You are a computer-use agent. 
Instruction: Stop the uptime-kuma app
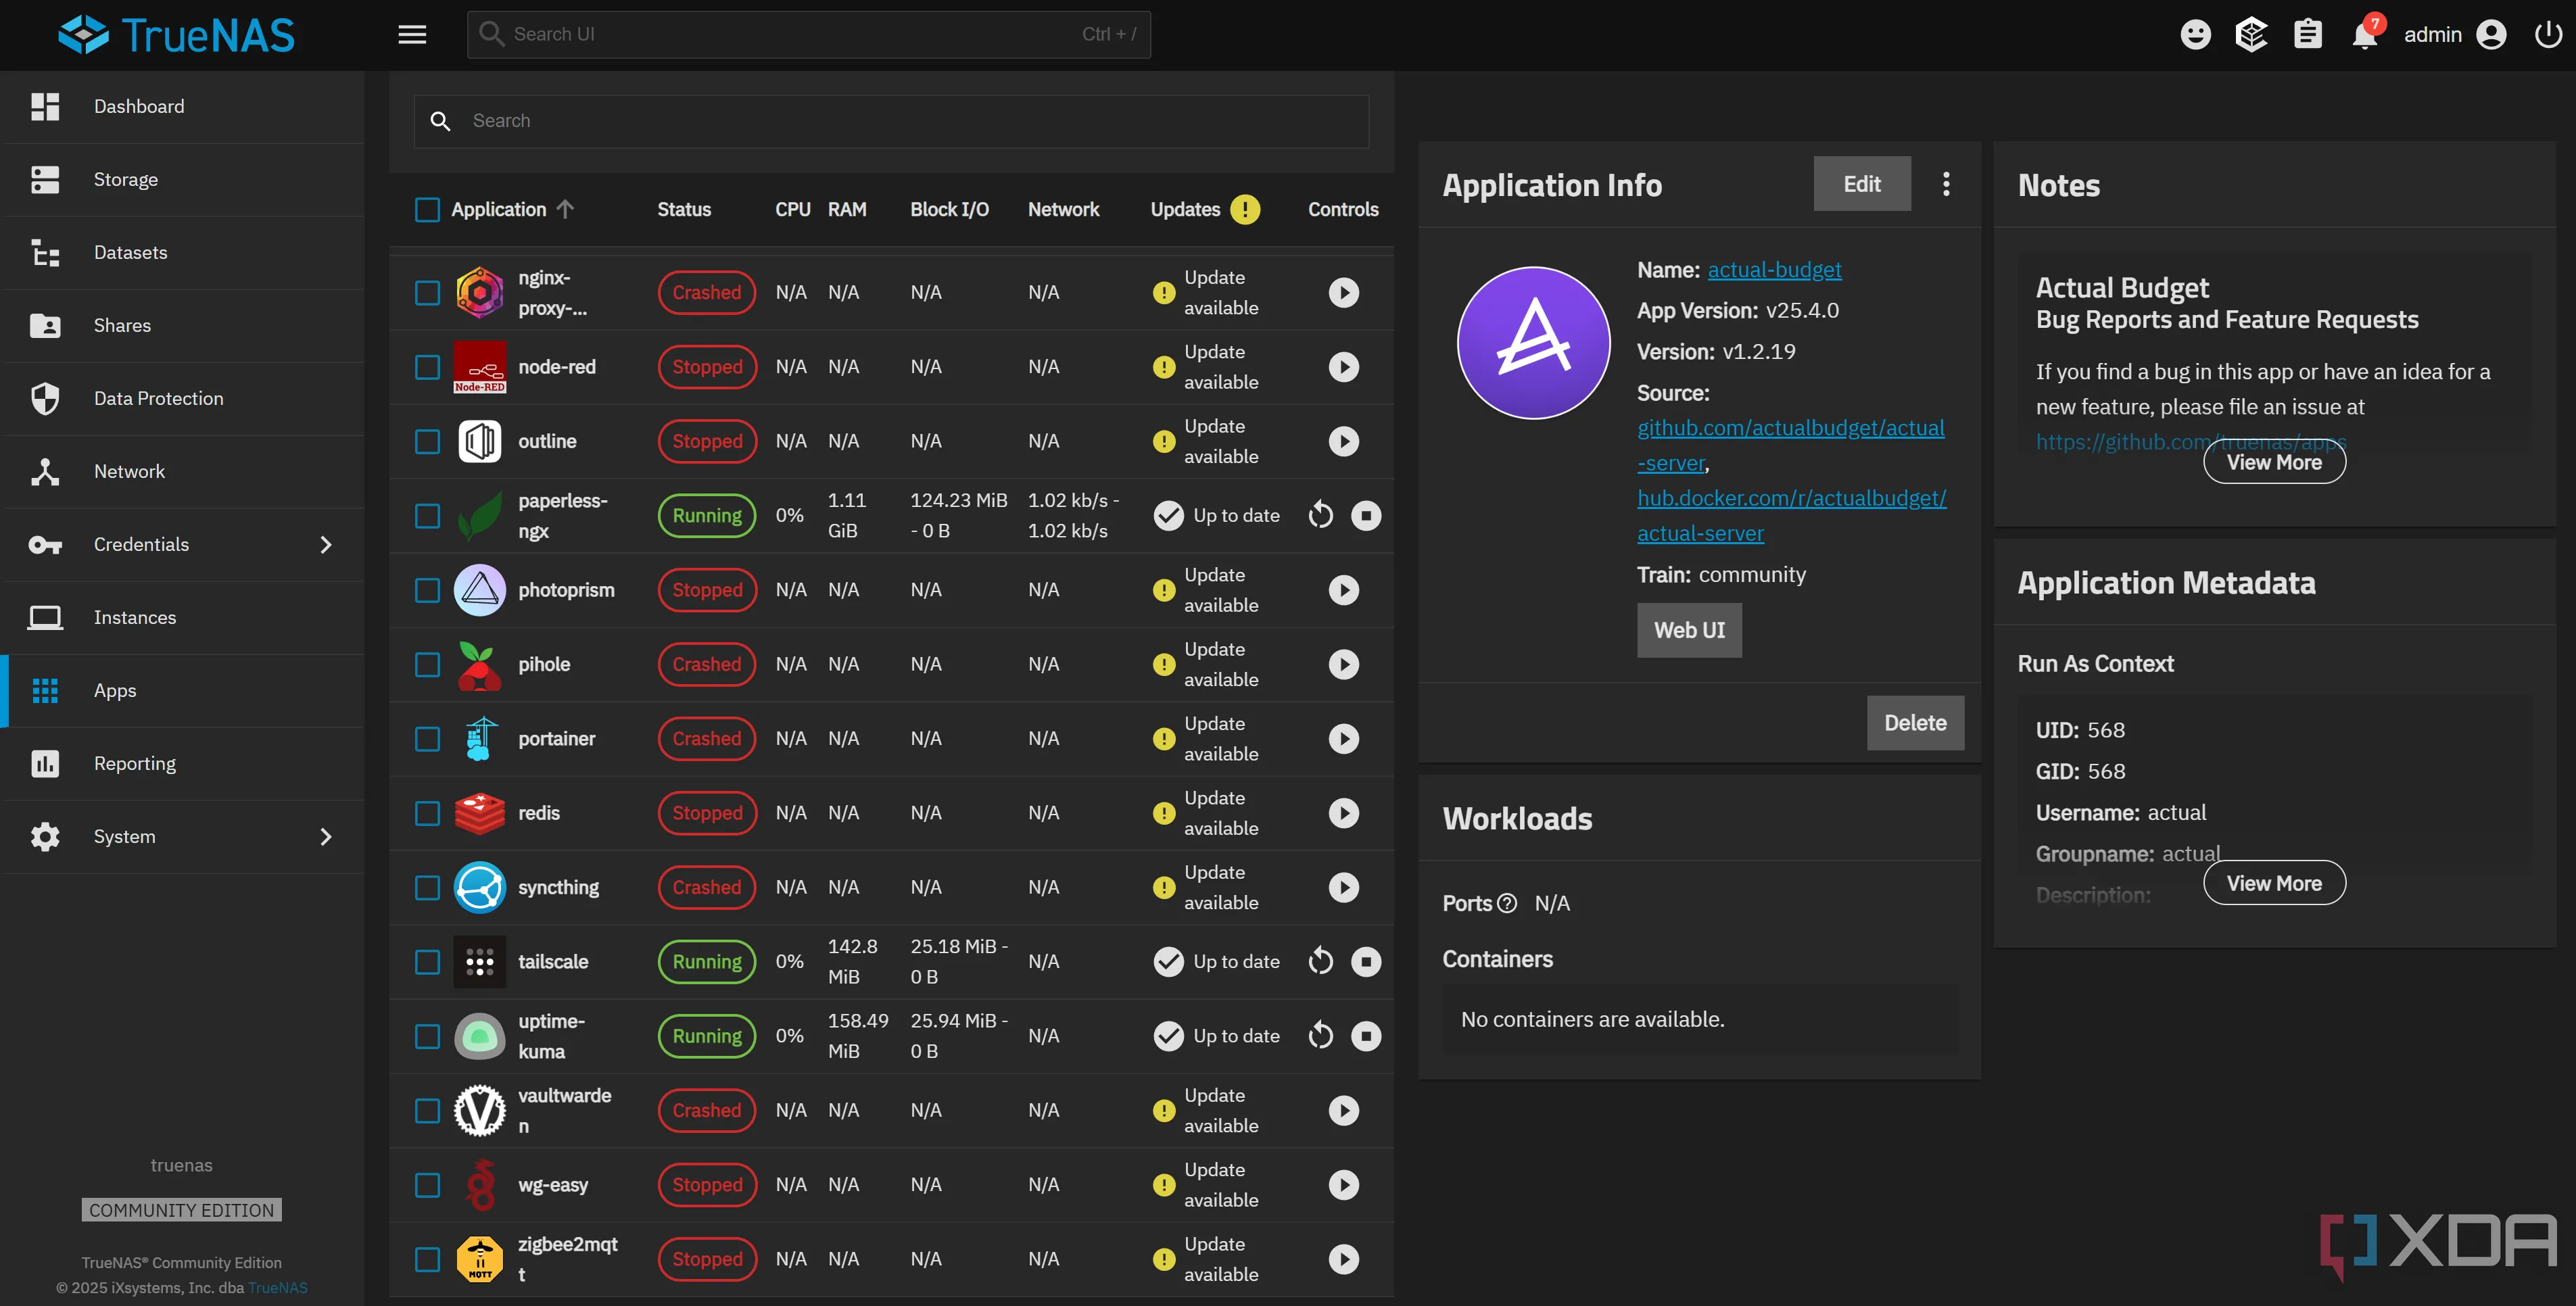(x=1366, y=1036)
